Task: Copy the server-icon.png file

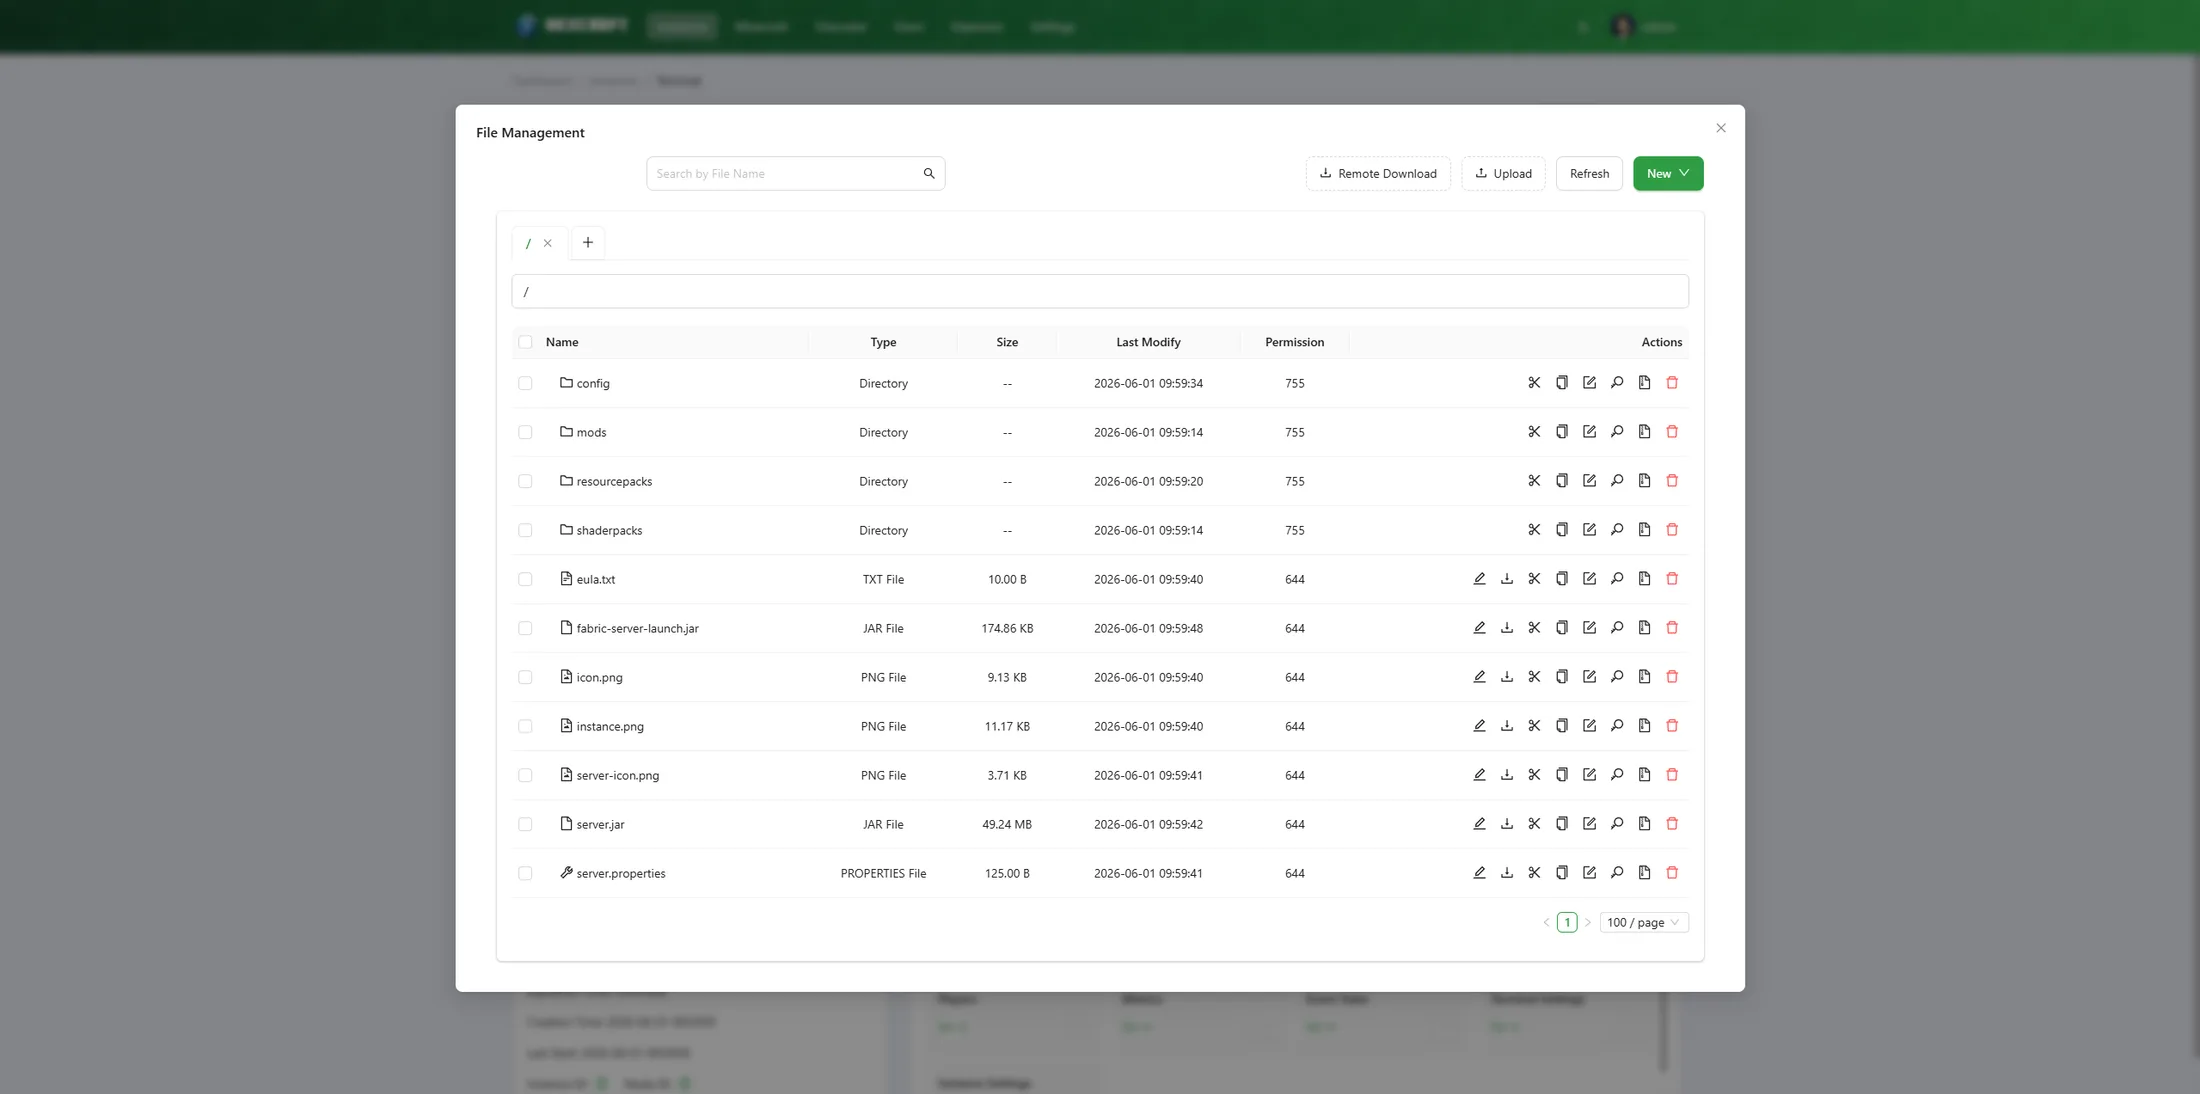Action: pyautogui.click(x=1562, y=775)
